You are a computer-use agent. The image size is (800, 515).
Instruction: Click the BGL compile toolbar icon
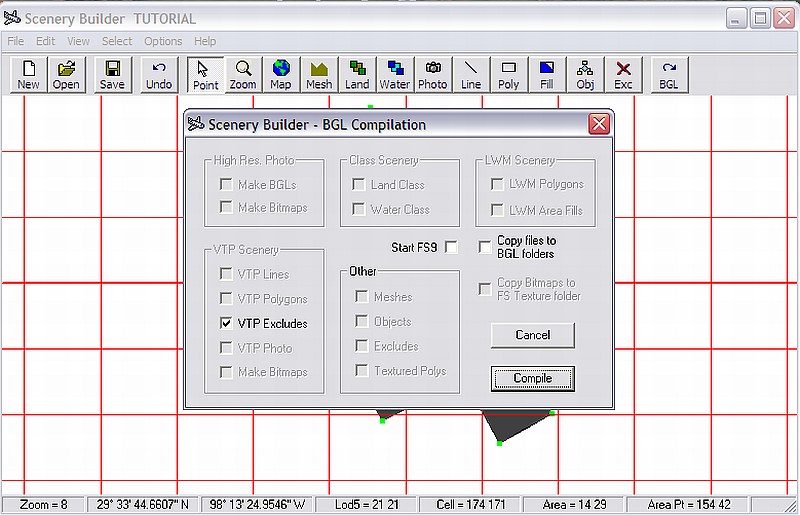coord(669,75)
